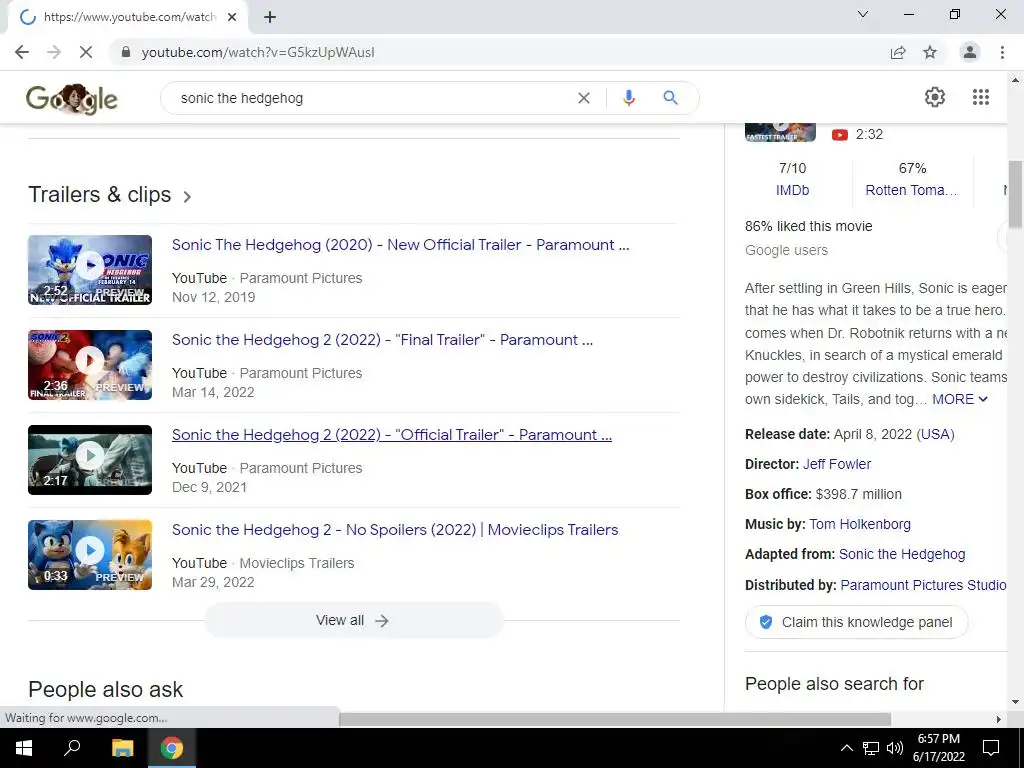Image resolution: width=1024 pixels, height=768 pixels.
Task: Open the Windows Start menu
Action: [24, 748]
